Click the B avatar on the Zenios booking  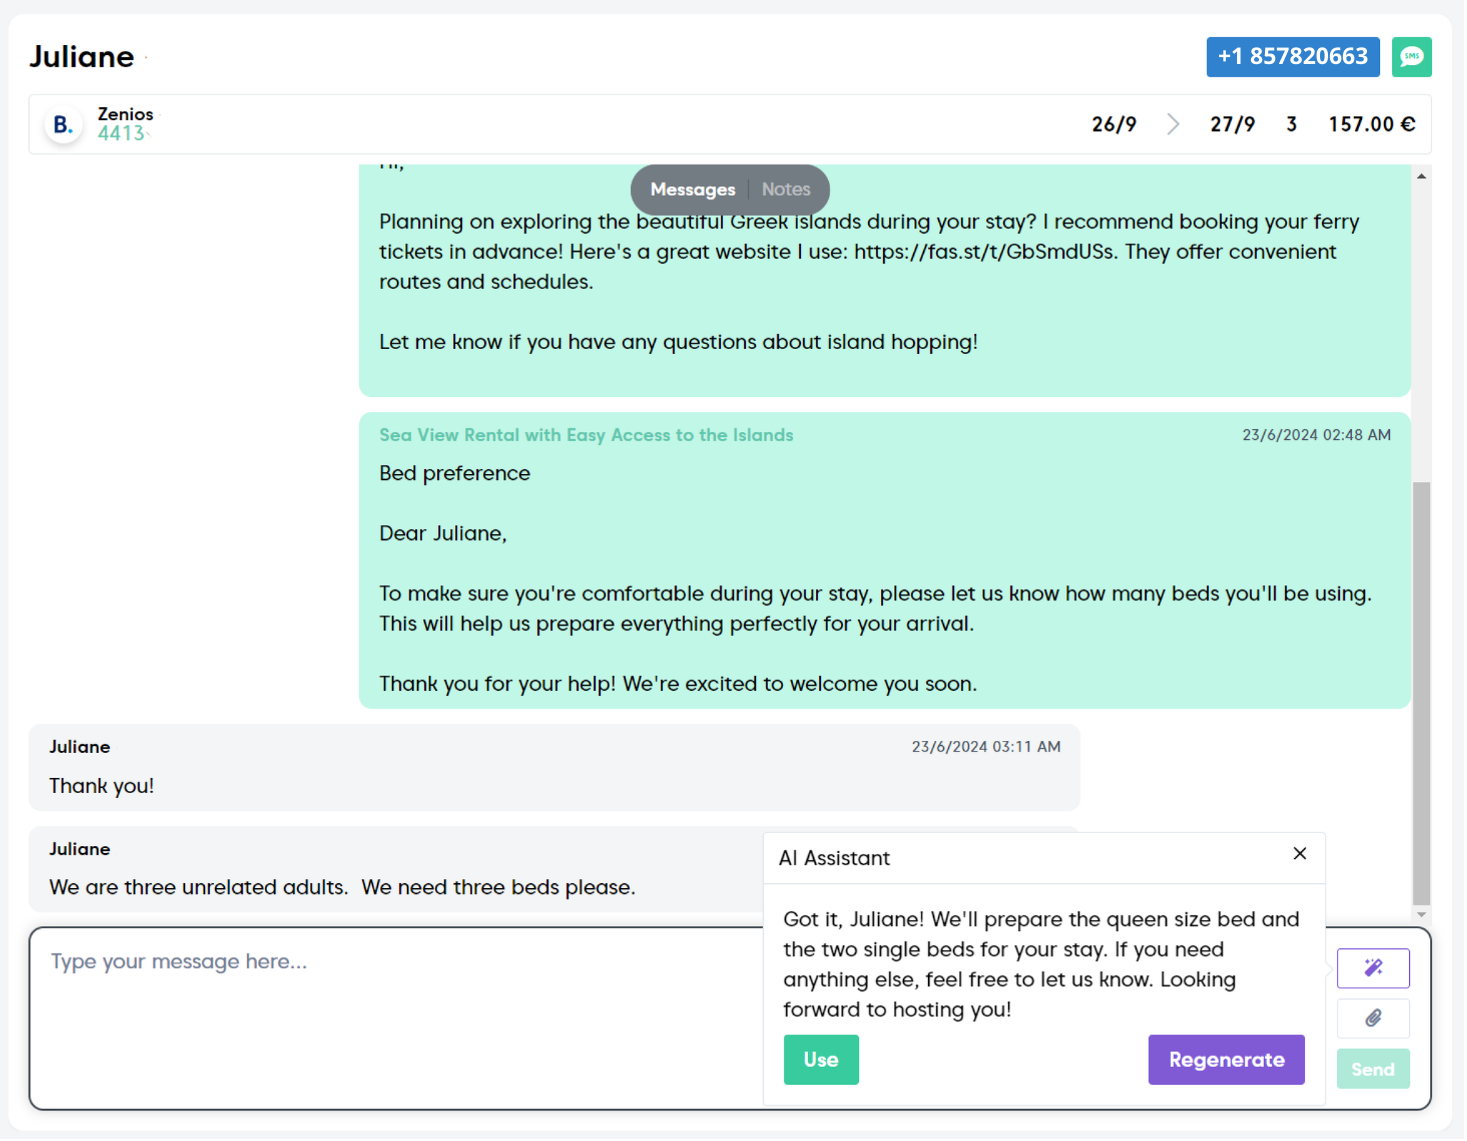coord(62,124)
